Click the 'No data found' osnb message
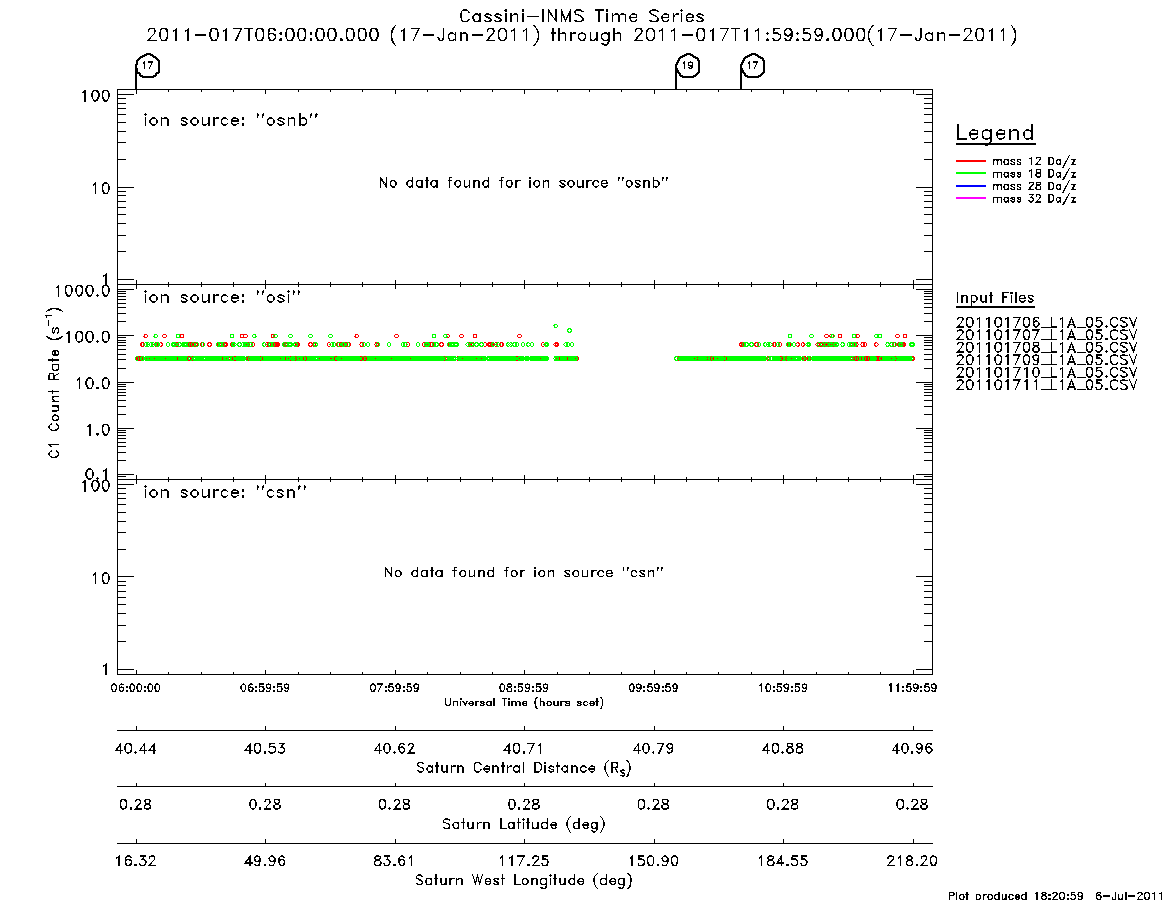Screen dimensions: 1165x900 524,183
